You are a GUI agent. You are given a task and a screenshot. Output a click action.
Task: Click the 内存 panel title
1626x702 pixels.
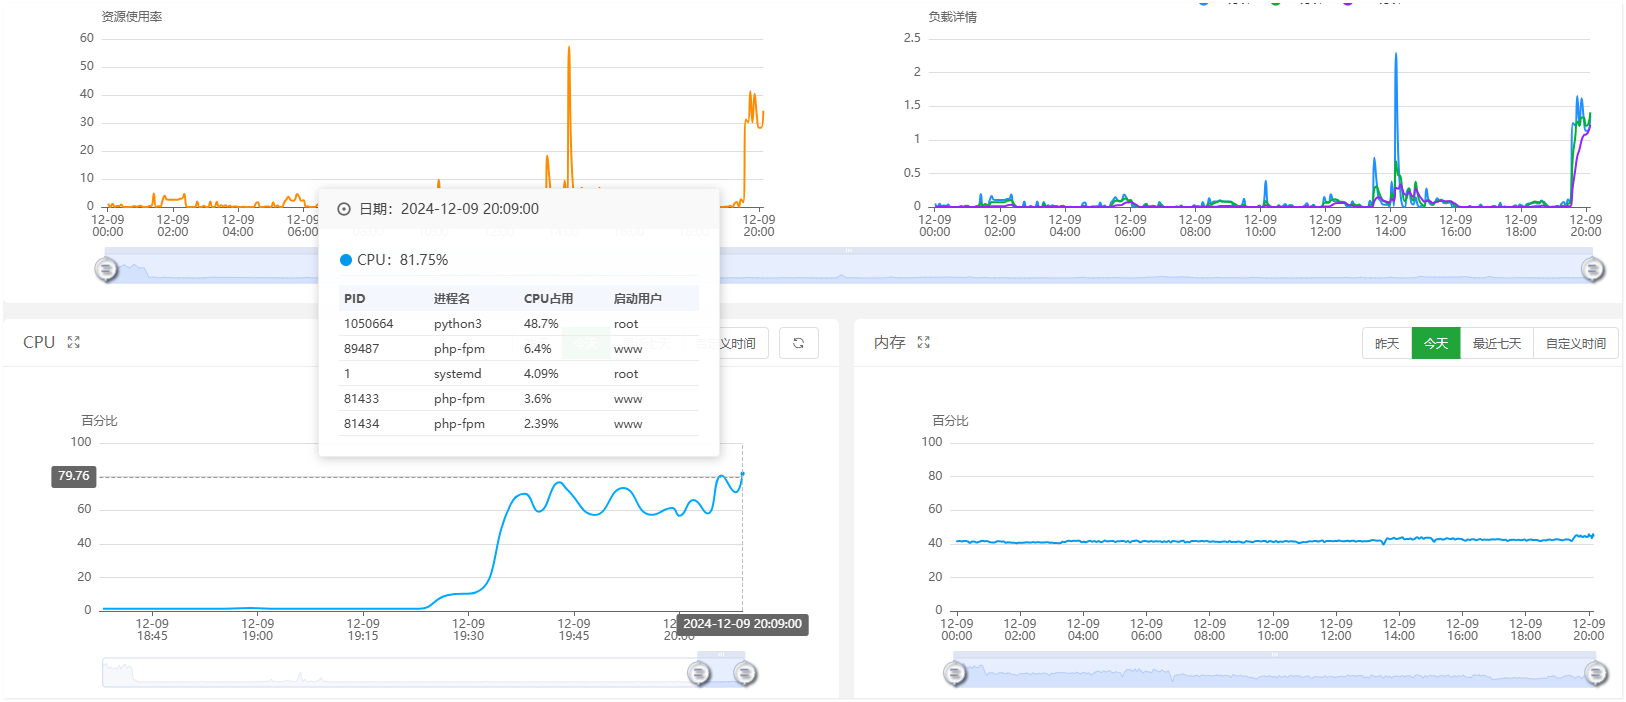(x=890, y=343)
